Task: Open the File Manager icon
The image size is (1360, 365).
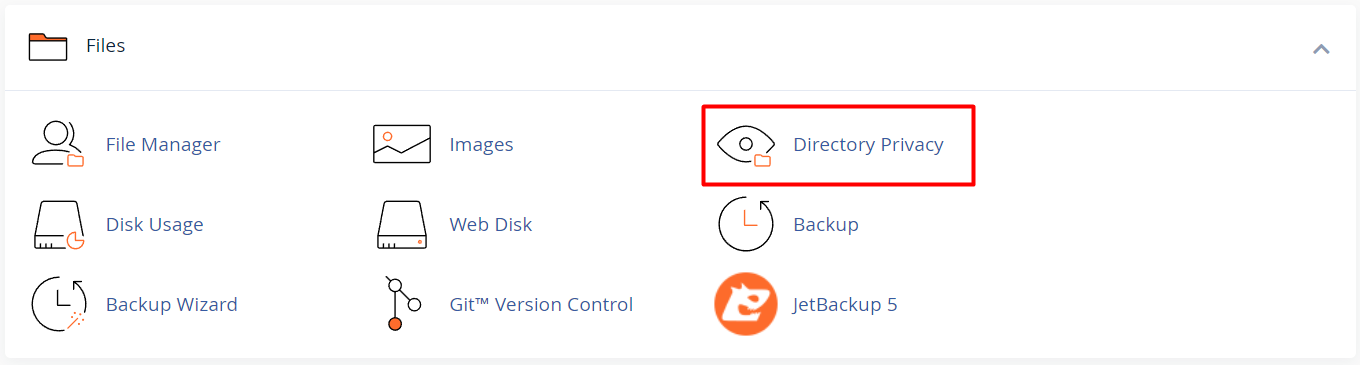Action: (58, 145)
